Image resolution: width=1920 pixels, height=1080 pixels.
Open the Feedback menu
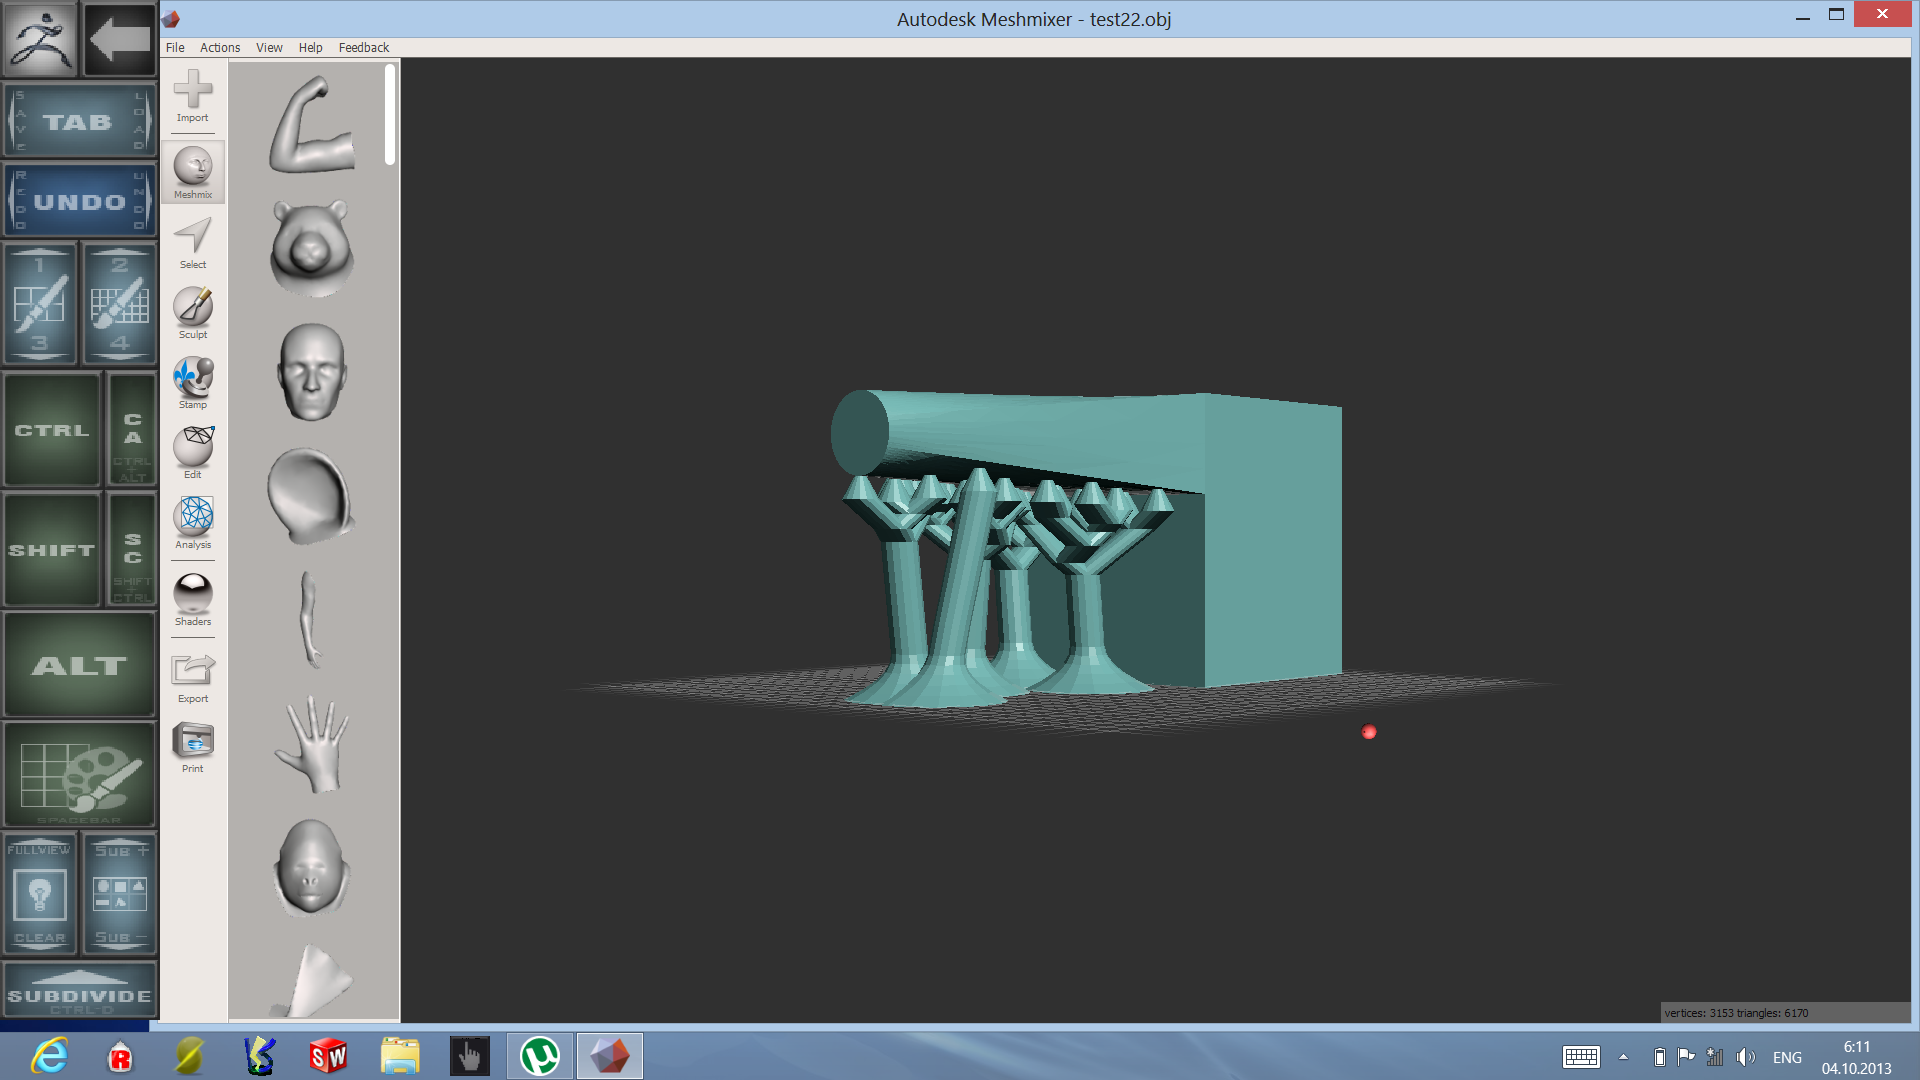[x=363, y=47]
